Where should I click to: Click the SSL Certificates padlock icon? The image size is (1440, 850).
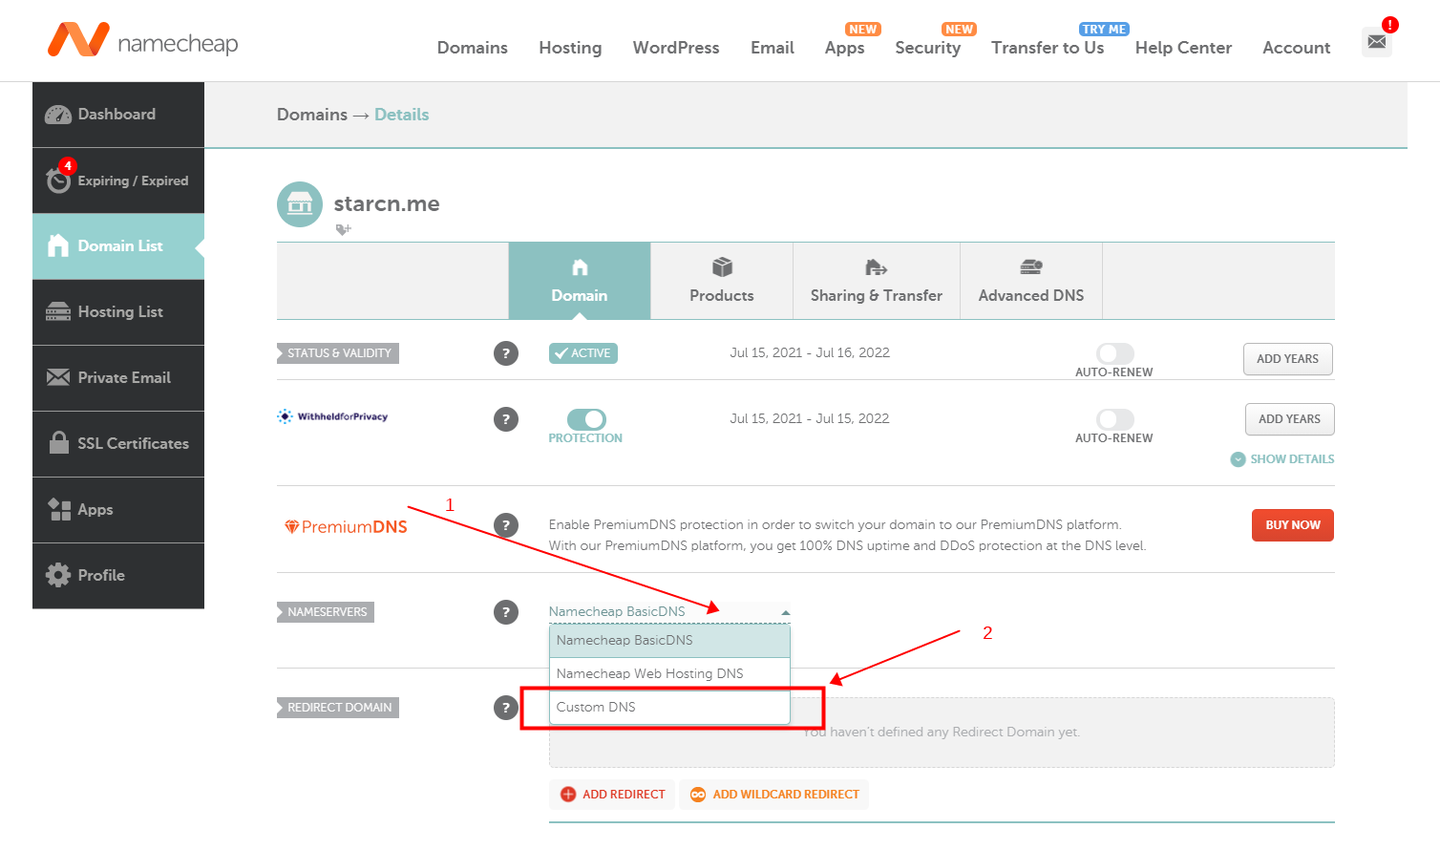tap(58, 443)
